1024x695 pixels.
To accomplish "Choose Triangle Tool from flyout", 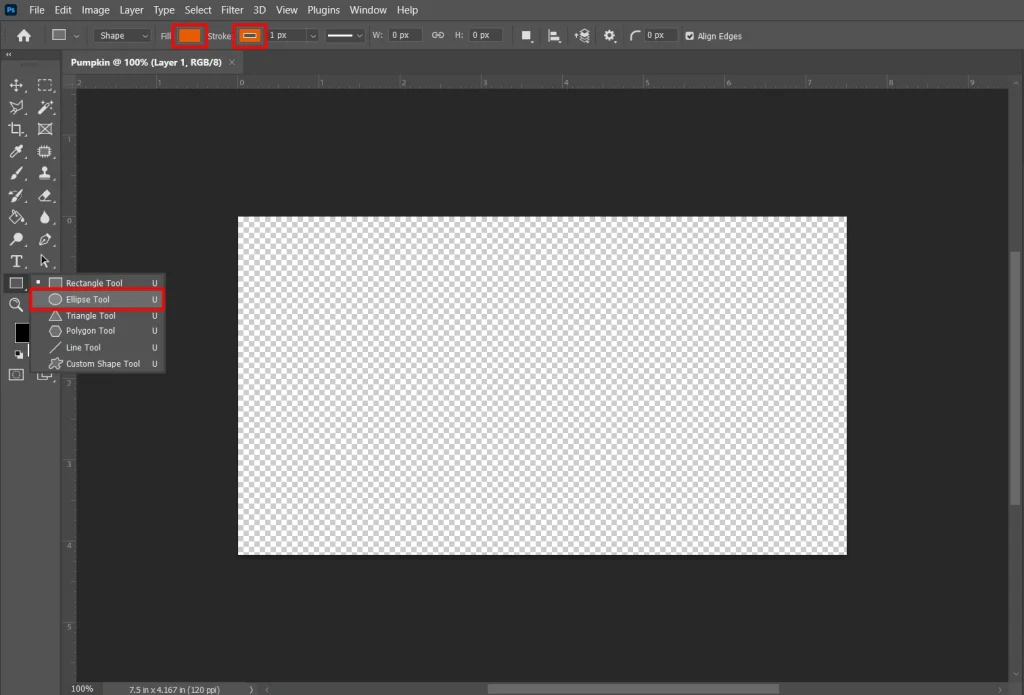I will [x=98, y=315].
